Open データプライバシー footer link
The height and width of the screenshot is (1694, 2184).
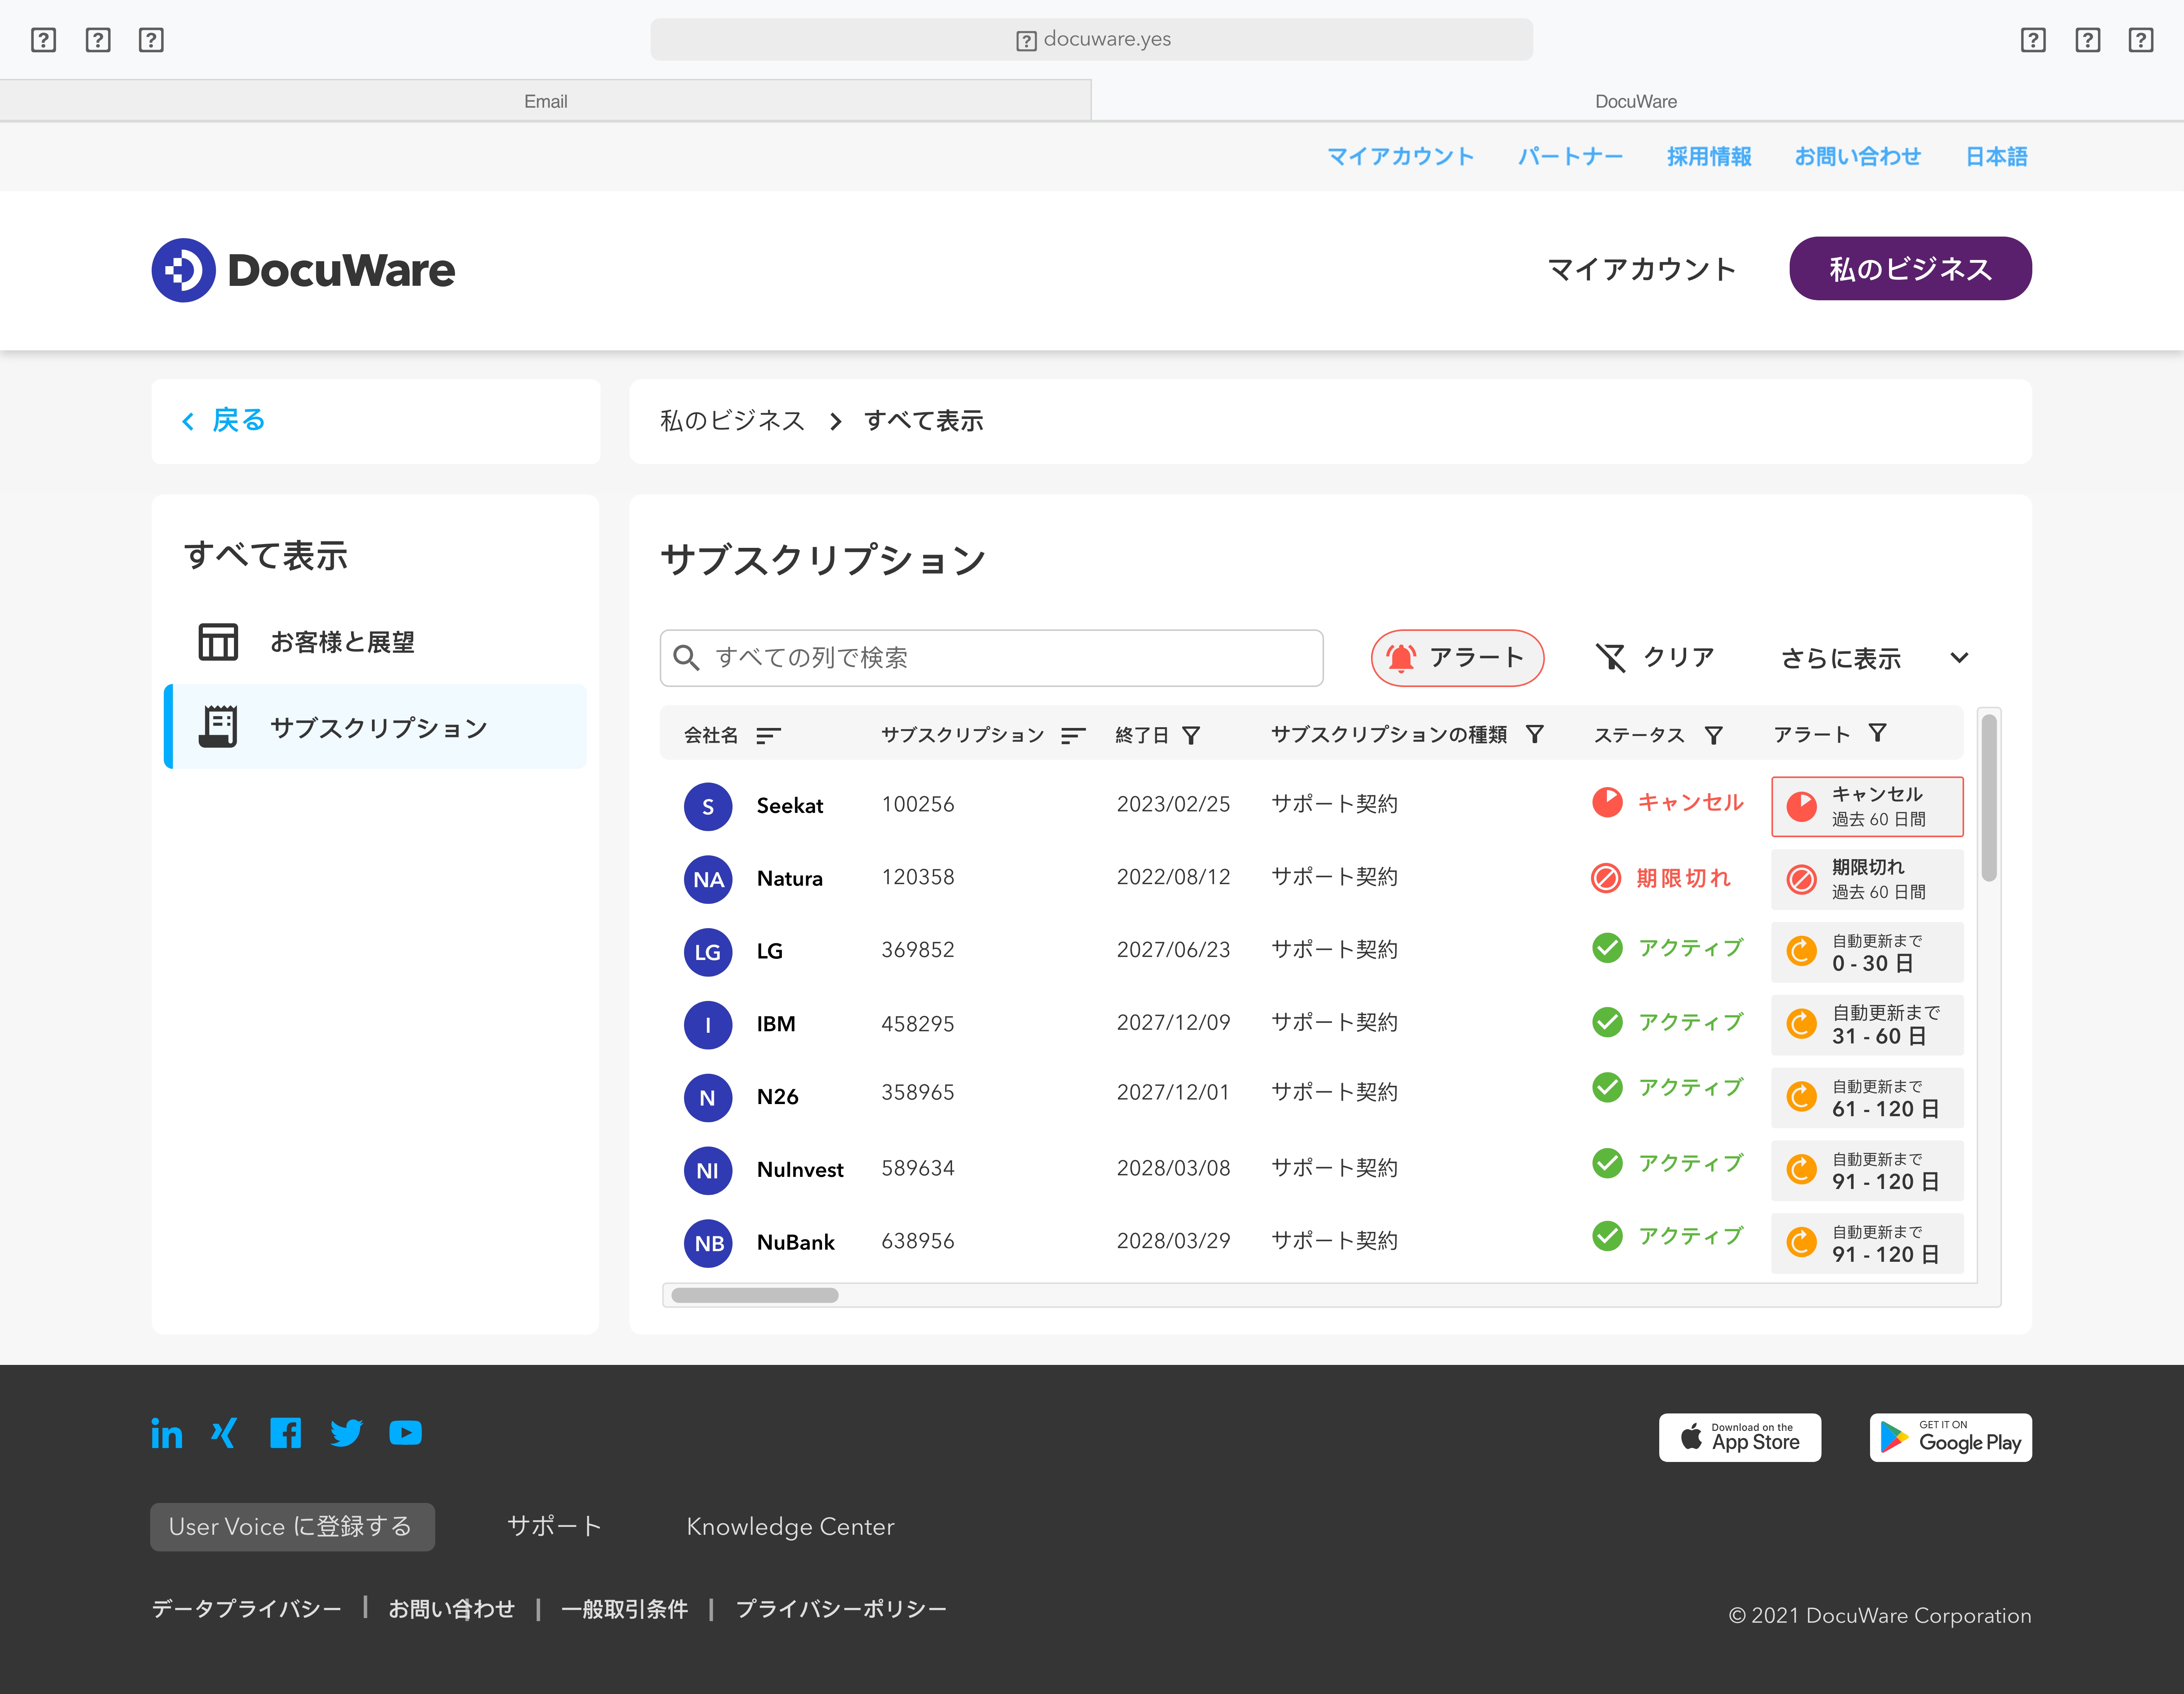(x=247, y=1609)
